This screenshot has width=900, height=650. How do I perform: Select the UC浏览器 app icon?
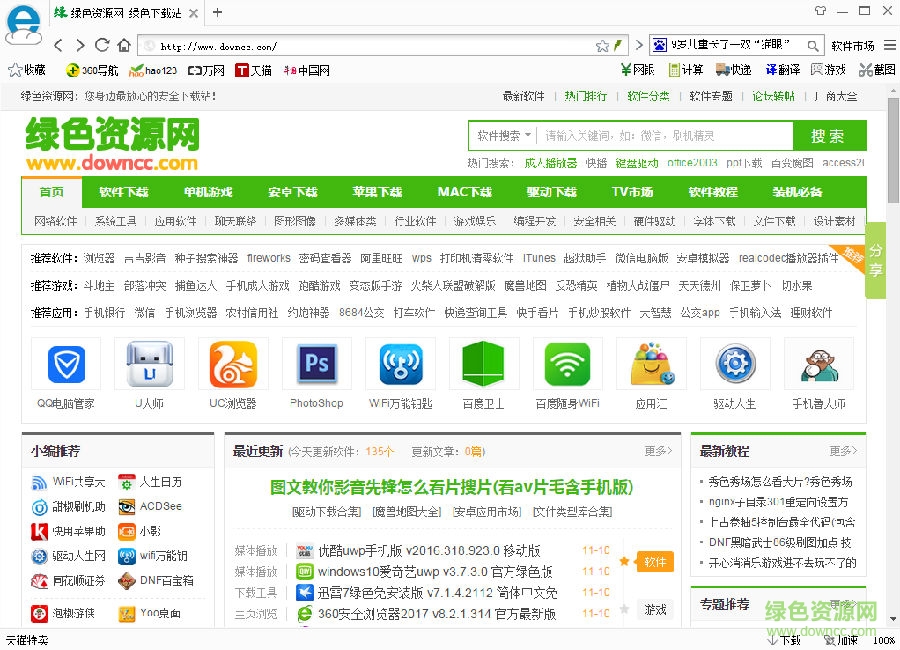pyautogui.click(x=233, y=365)
